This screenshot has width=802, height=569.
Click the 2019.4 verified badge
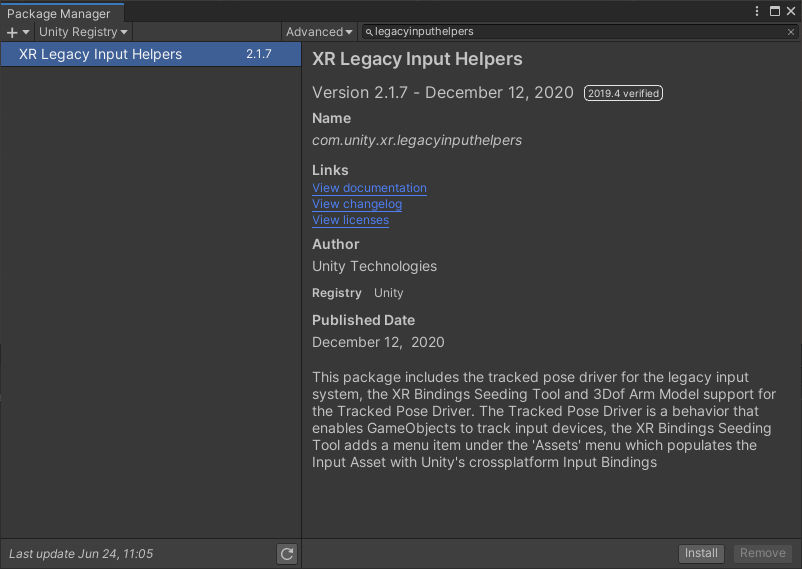[x=623, y=93]
